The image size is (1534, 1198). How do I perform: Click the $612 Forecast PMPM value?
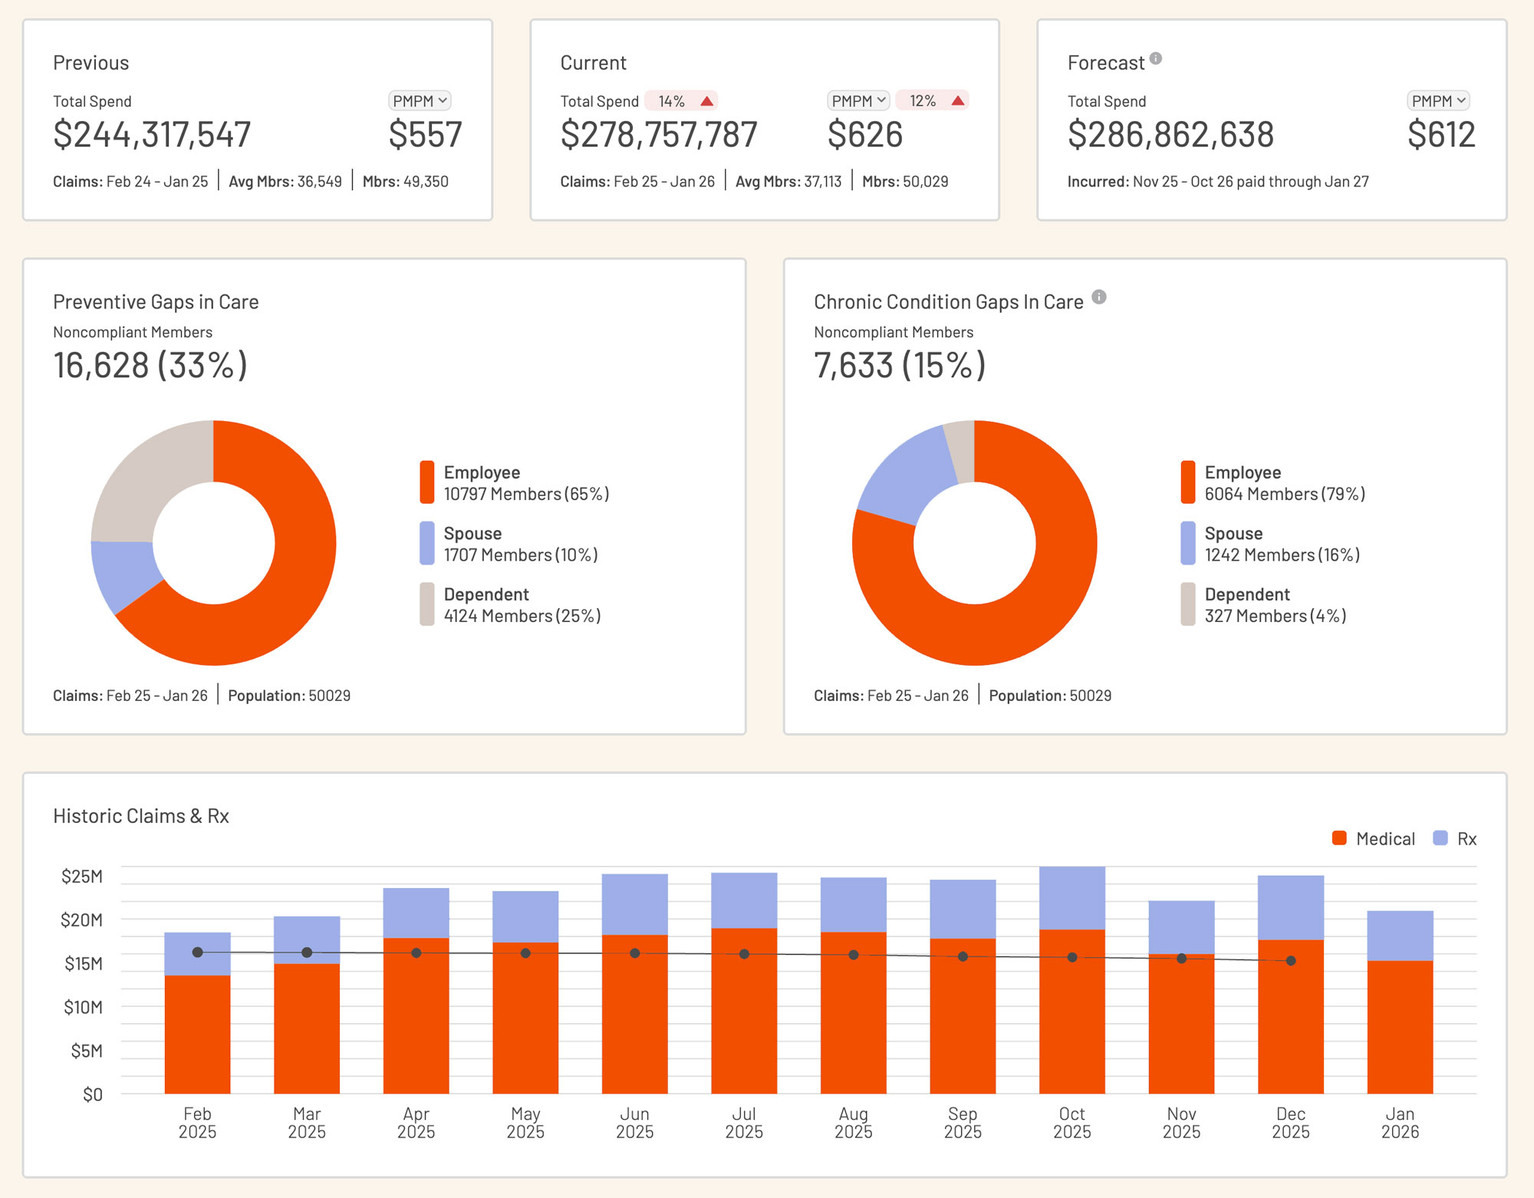(x=1441, y=134)
